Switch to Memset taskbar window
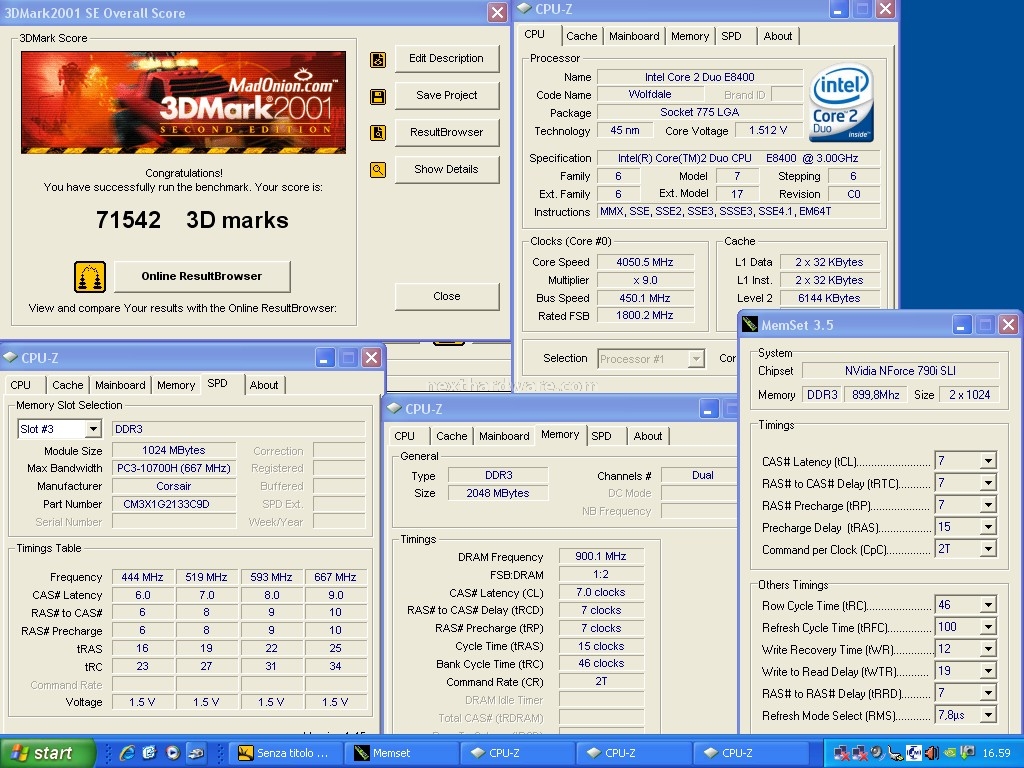This screenshot has width=1024, height=768. 401,753
